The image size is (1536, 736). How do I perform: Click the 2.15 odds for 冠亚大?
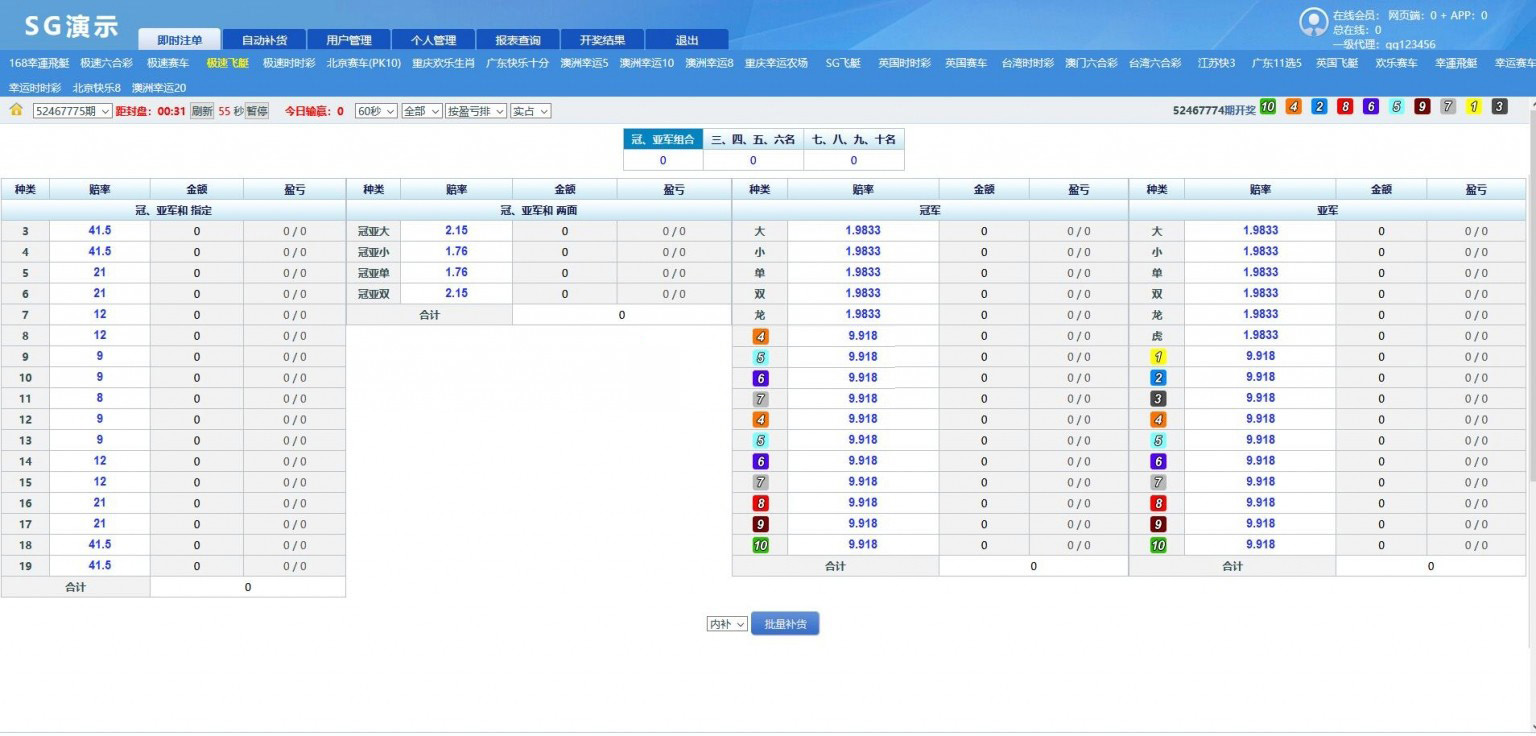coord(456,231)
